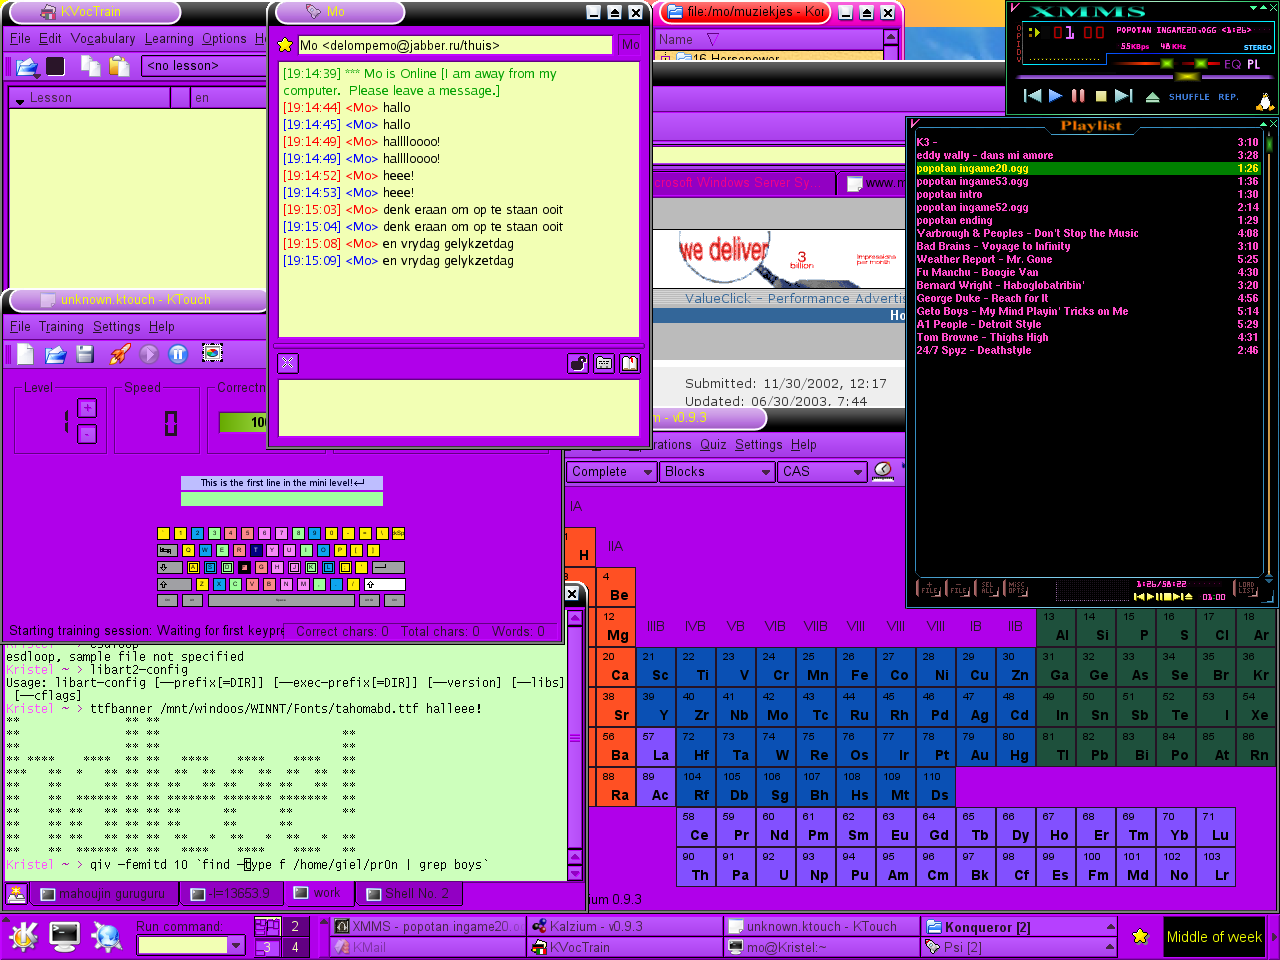
Task: Open the '<no lesson>' combo box in KVocTrain
Action: [205, 66]
